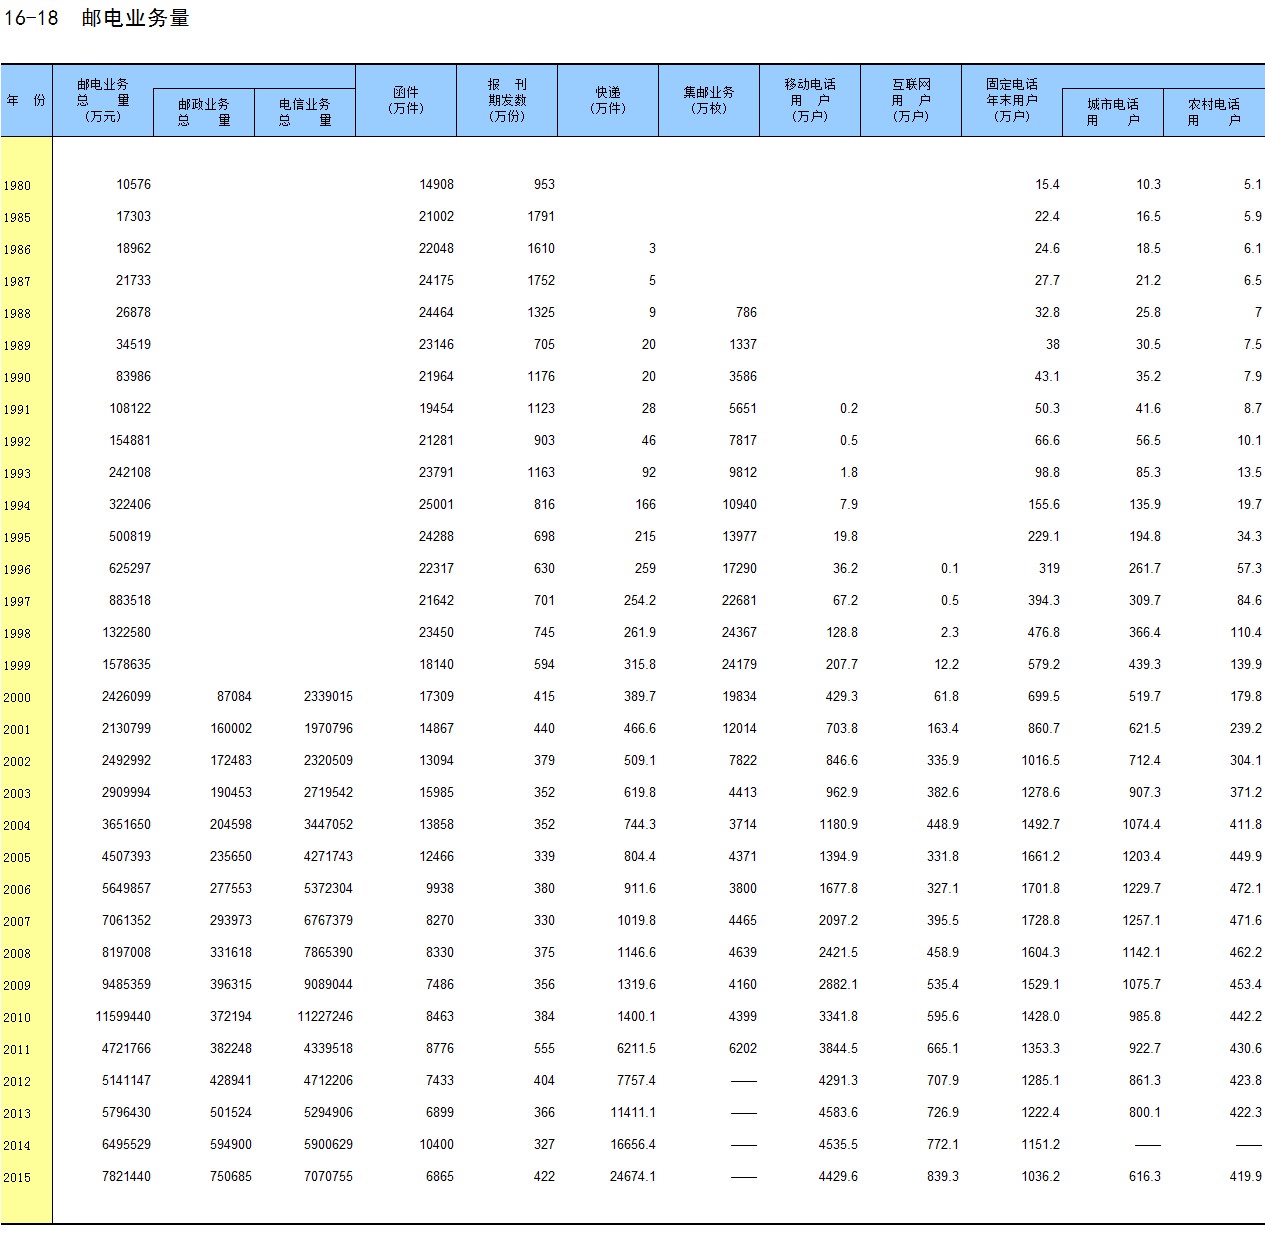Select the 移动电话用户 column header
The image size is (1265, 1257).
[x=810, y=100]
